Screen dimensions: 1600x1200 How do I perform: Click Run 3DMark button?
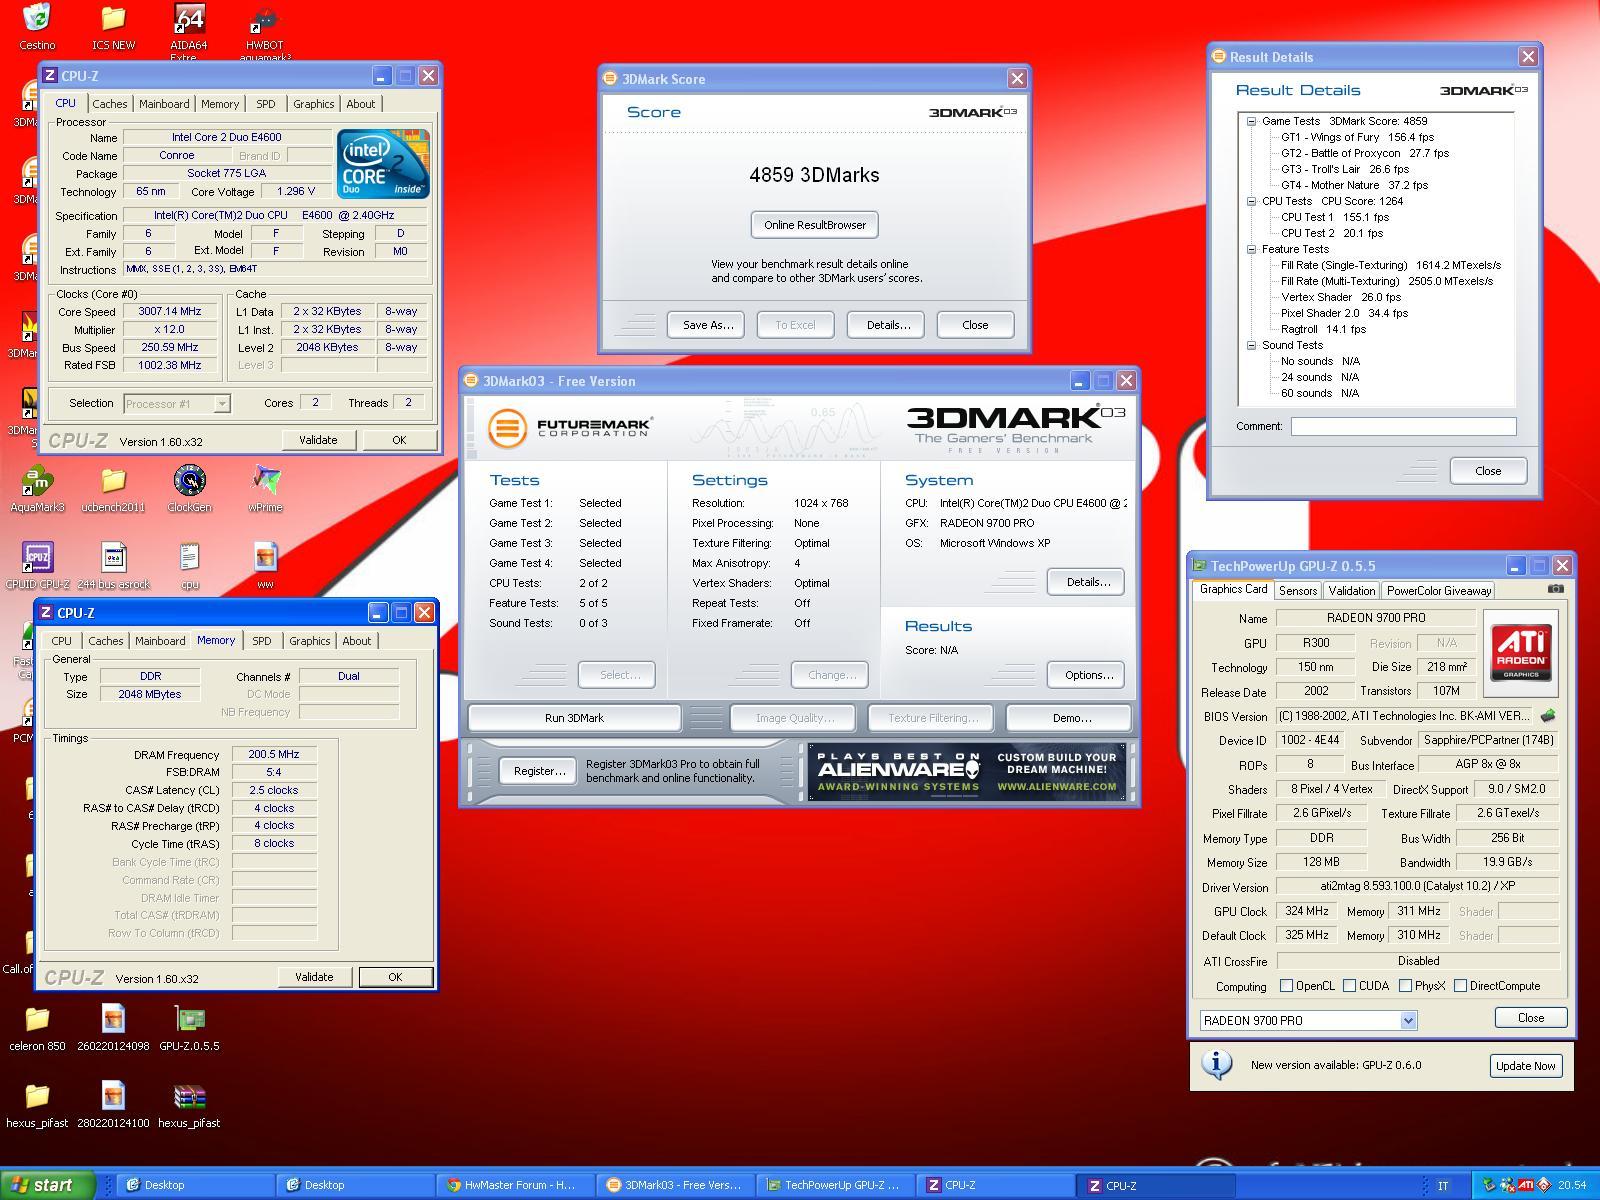pyautogui.click(x=574, y=718)
